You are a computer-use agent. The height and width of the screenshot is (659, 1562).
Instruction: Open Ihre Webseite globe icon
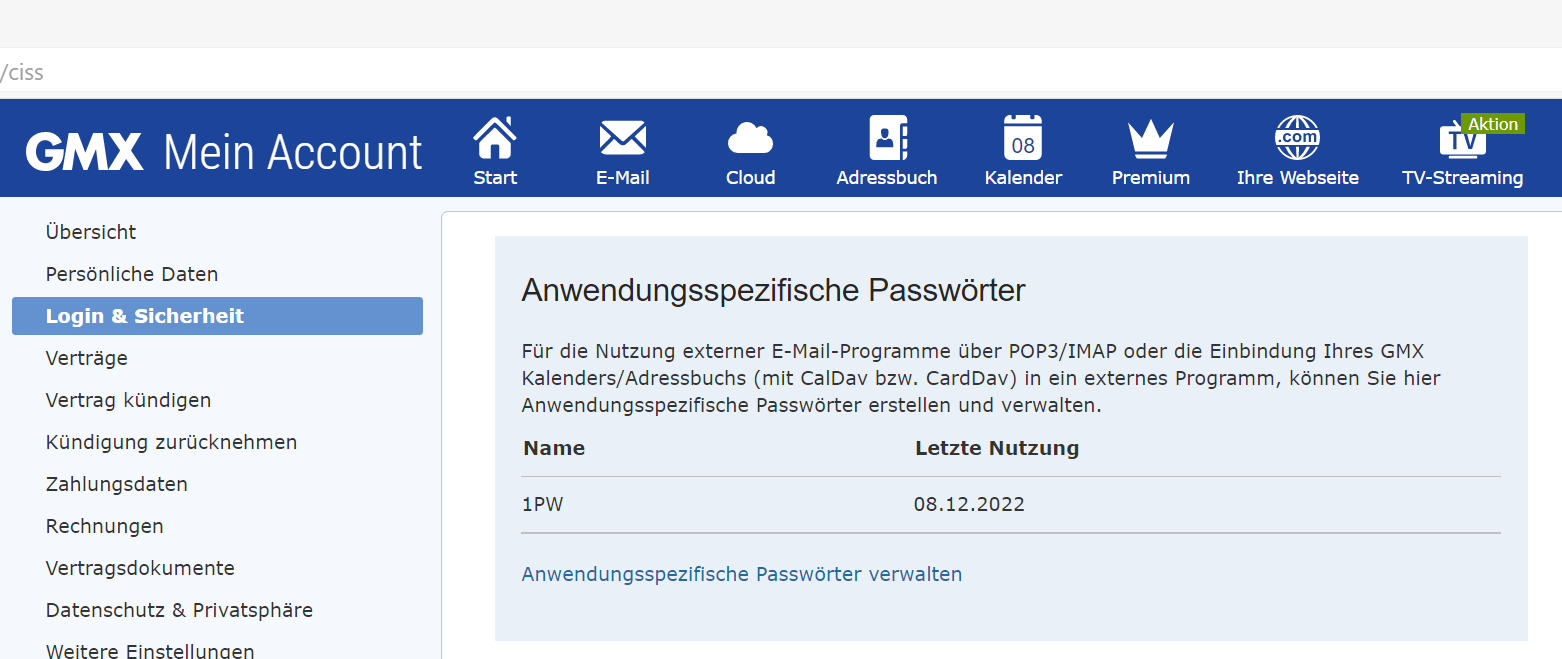tap(1297, 138)
